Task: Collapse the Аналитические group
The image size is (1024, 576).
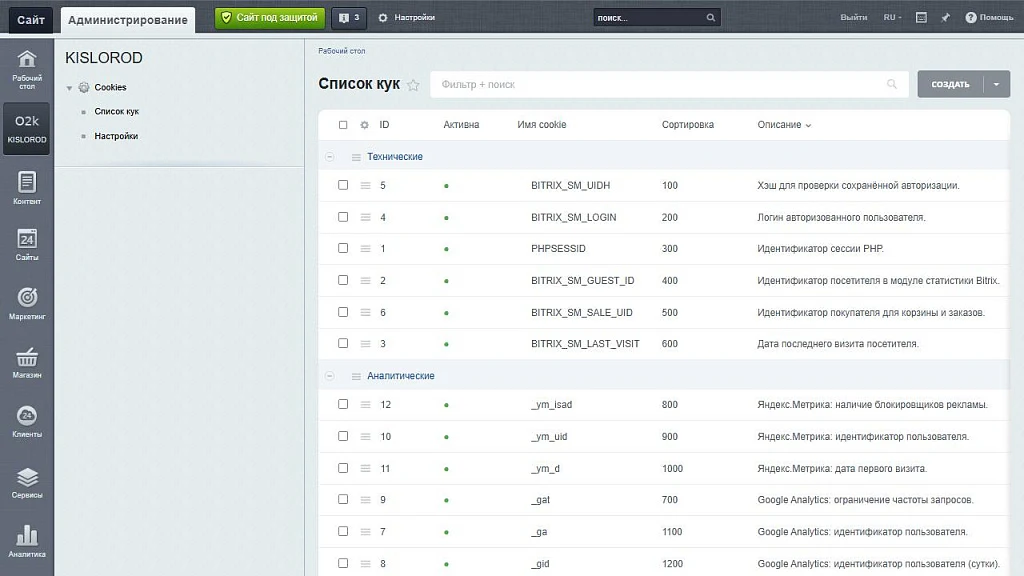Action: tap(330, 376)
